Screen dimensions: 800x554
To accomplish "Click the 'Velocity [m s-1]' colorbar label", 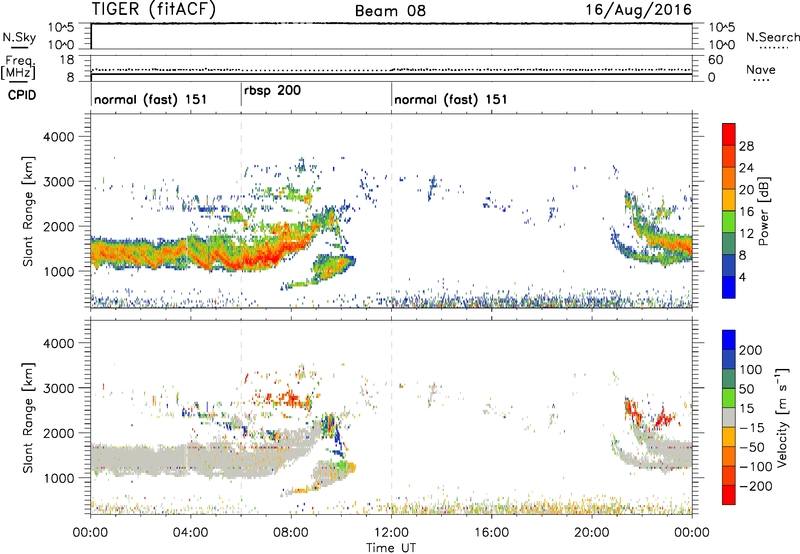I will [782, 417].
